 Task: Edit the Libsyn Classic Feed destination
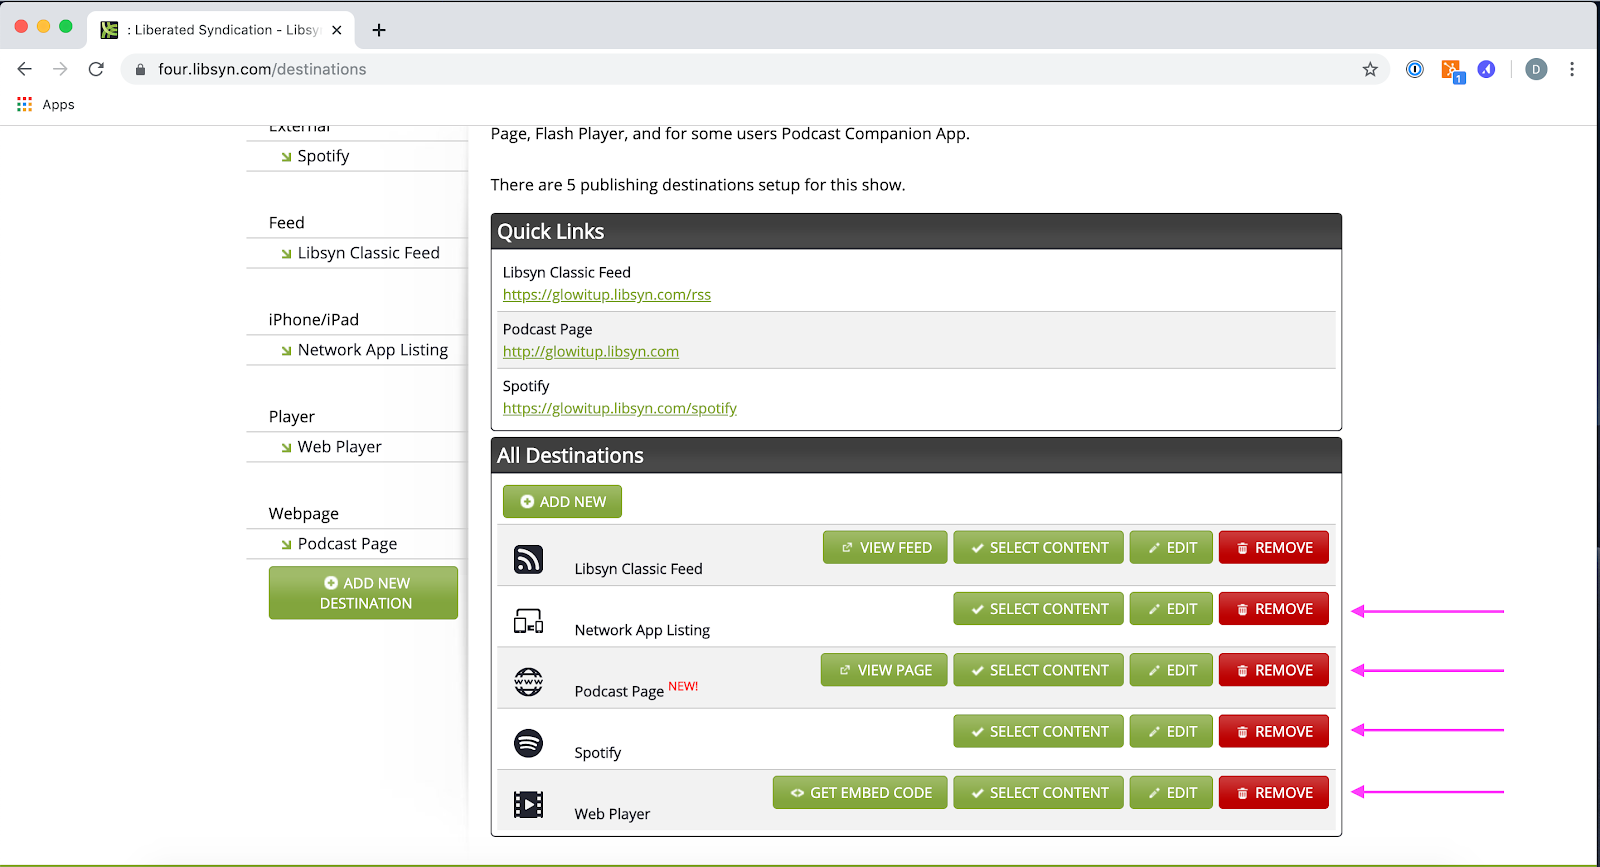(1171, 548)
